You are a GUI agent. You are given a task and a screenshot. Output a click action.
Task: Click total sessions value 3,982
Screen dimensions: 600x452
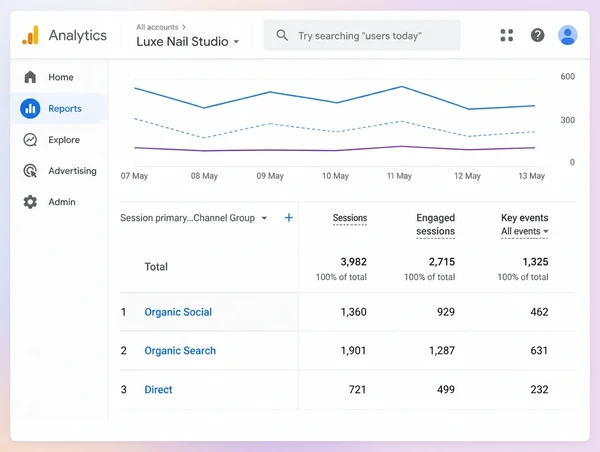pyautogui.click(x=354, y=262)
